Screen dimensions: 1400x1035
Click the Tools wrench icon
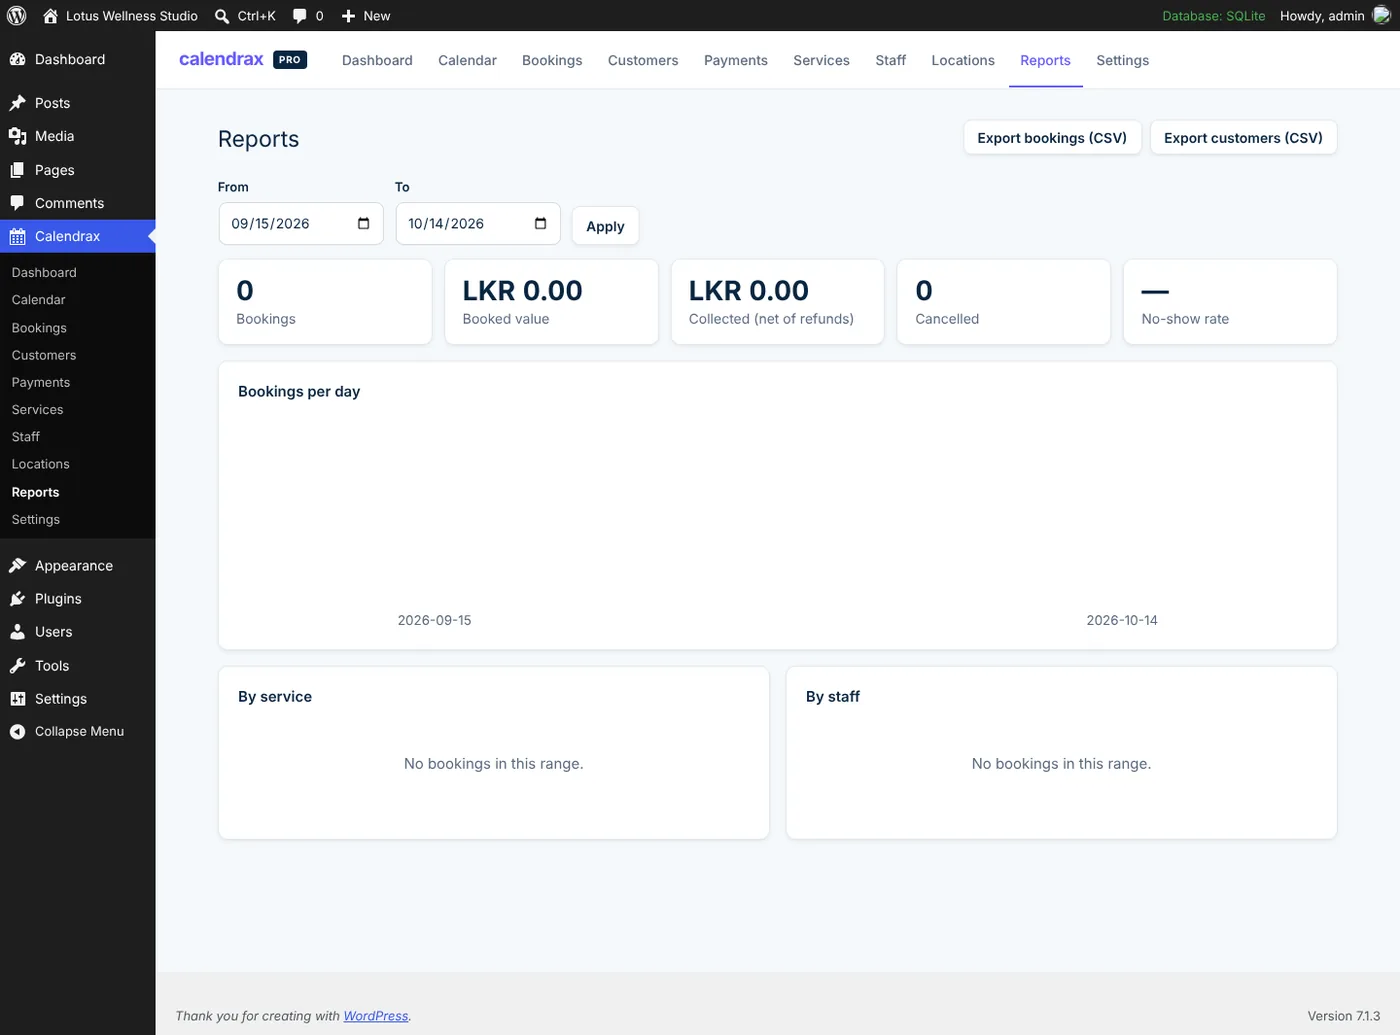tap(17, 666)
